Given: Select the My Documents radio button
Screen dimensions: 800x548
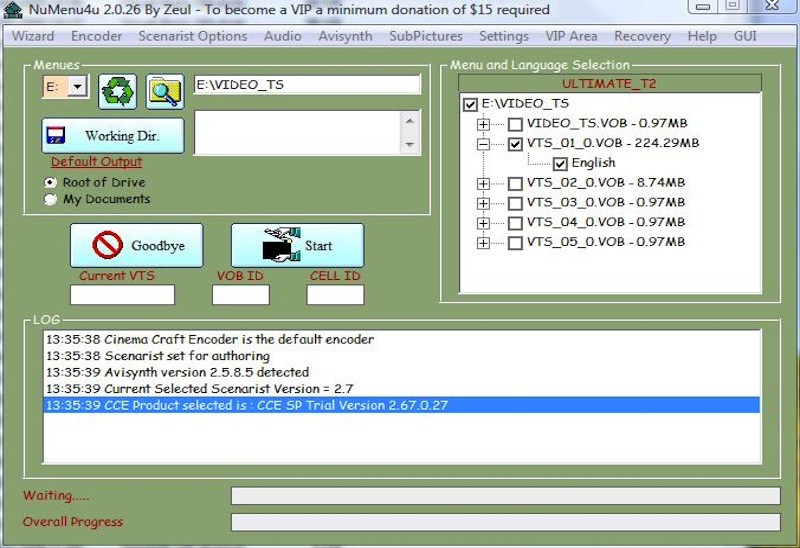Looking at the screenshot, I should 50,199.
